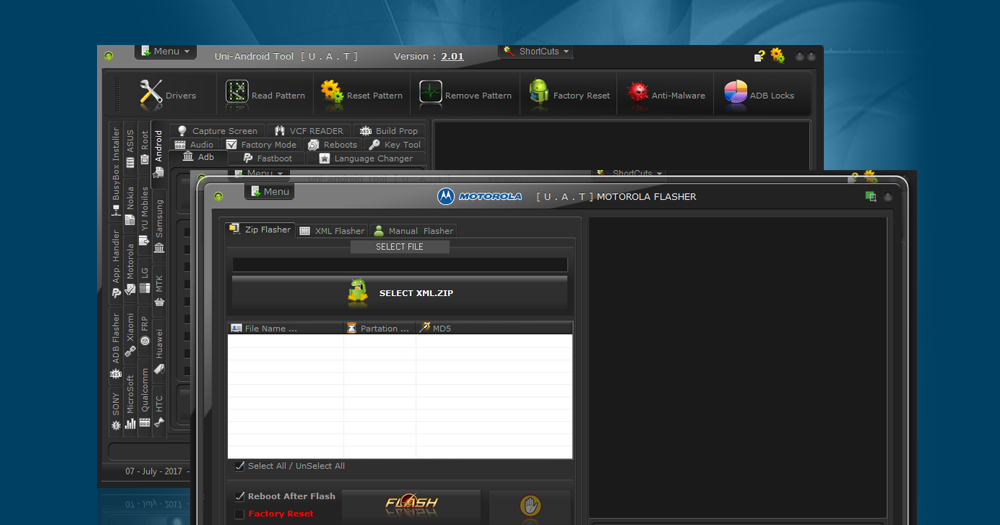The width and height of the screenshot is (1000, 525).
Task: Click the Read Pattern tool icon
Action: click(237, 92)
